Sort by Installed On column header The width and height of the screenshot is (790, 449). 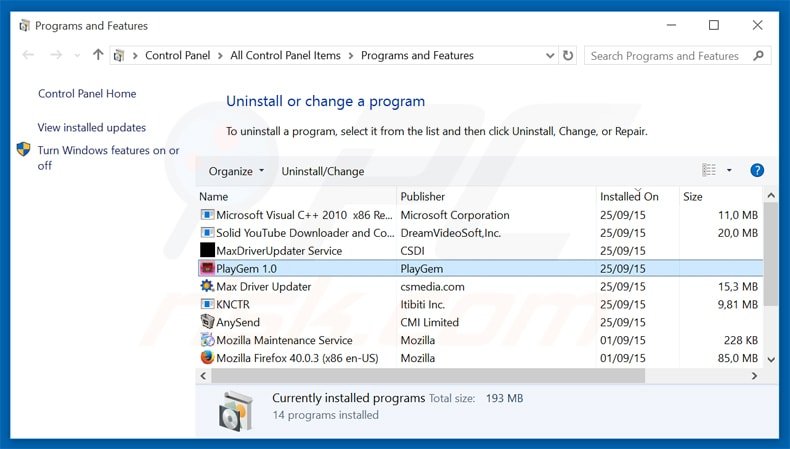point(629,197)
